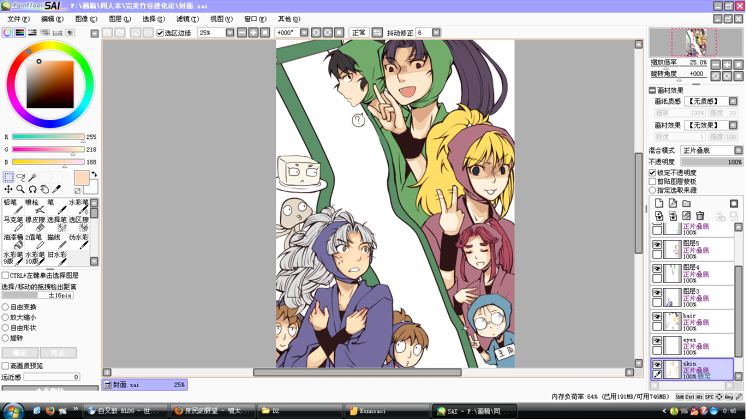This screenshot has height=420, width=746.
Task: Select the rotate canvas tool
Action: click(x=32, y=189)
